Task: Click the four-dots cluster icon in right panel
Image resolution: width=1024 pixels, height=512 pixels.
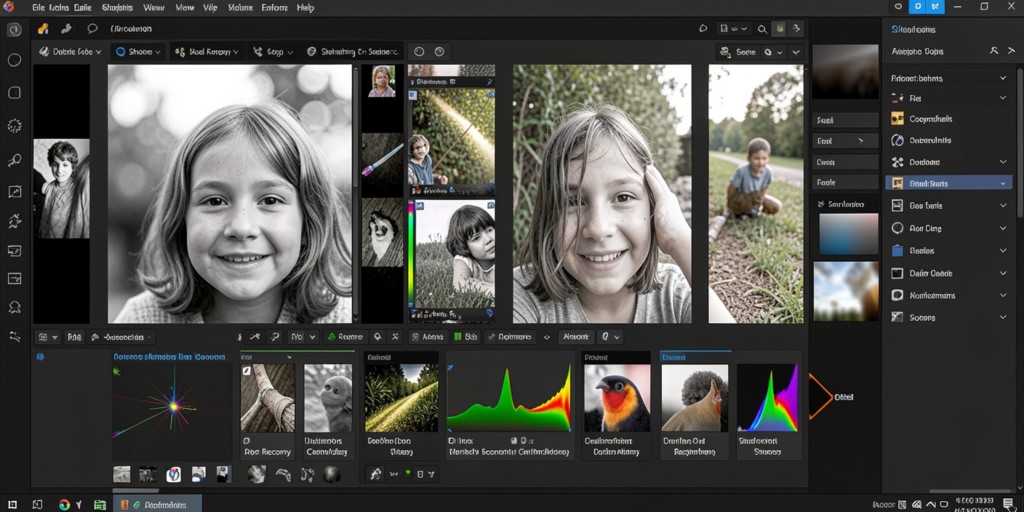Action: 897,162
